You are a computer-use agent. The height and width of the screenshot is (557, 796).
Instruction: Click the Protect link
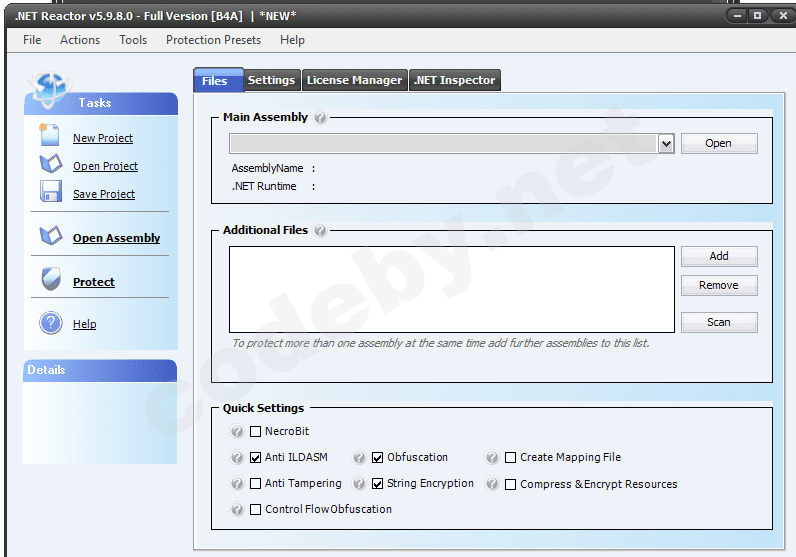[94, 282]
